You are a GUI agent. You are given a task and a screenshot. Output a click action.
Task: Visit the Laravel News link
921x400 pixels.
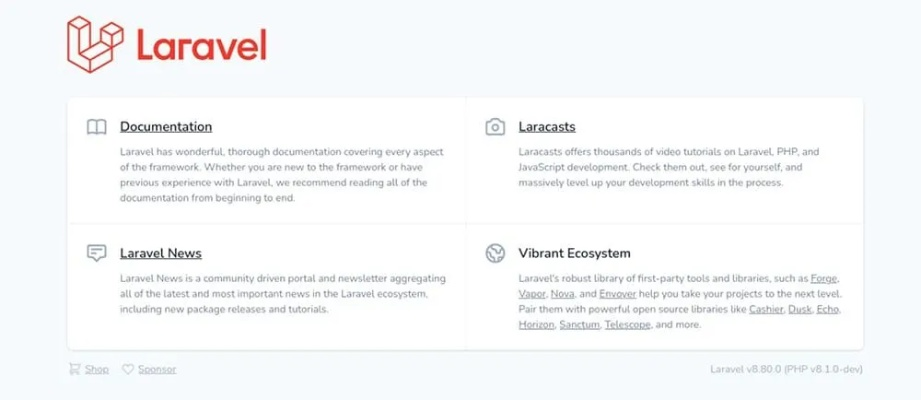point(161,253)
